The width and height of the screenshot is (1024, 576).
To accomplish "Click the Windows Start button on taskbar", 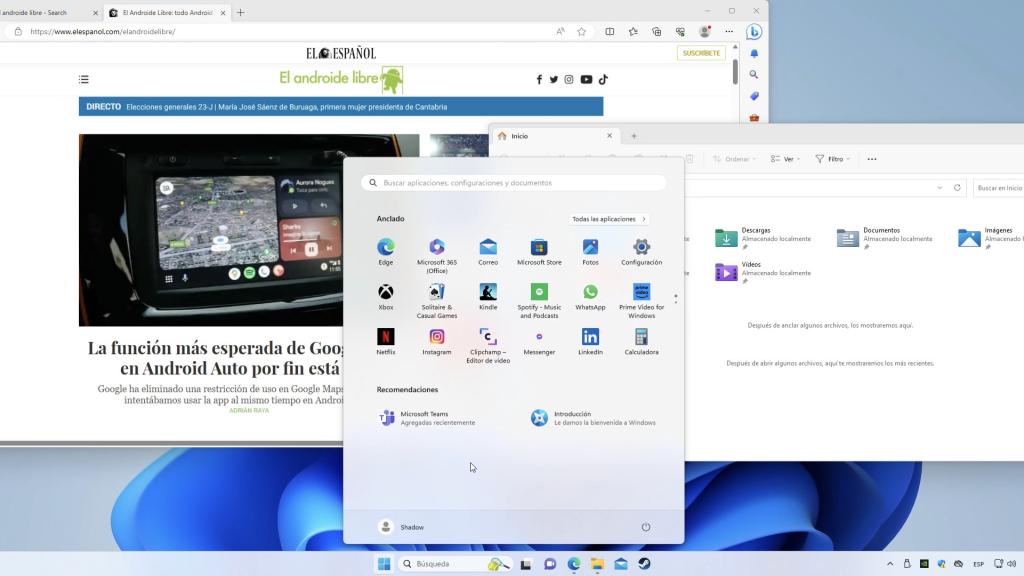I will pyautogui.click(x=383, y=564).
